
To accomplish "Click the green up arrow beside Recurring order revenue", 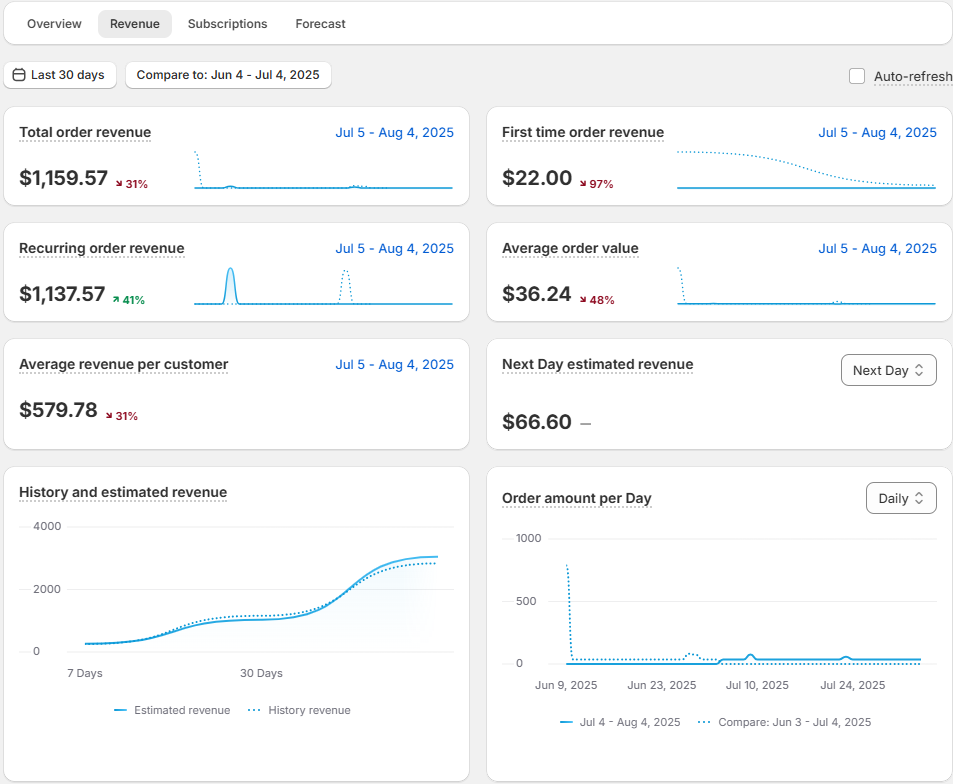I will (116, 299).
